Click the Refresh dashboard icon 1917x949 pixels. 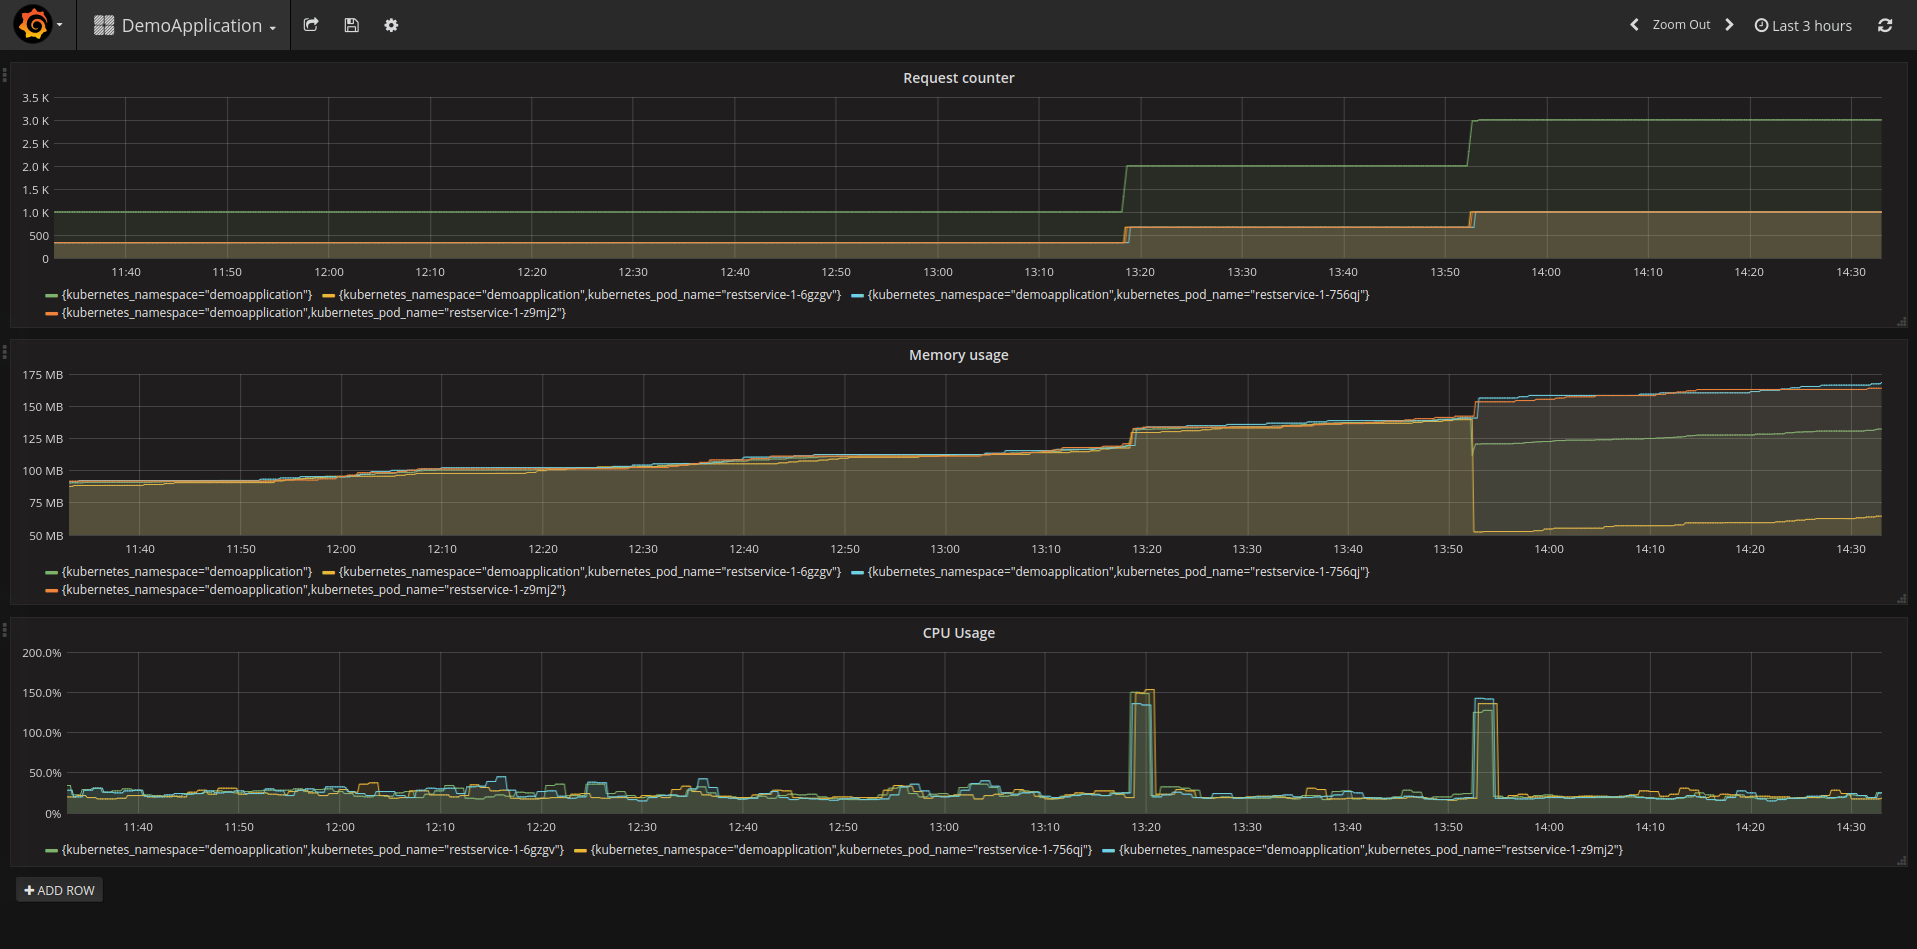(1885, 25)
